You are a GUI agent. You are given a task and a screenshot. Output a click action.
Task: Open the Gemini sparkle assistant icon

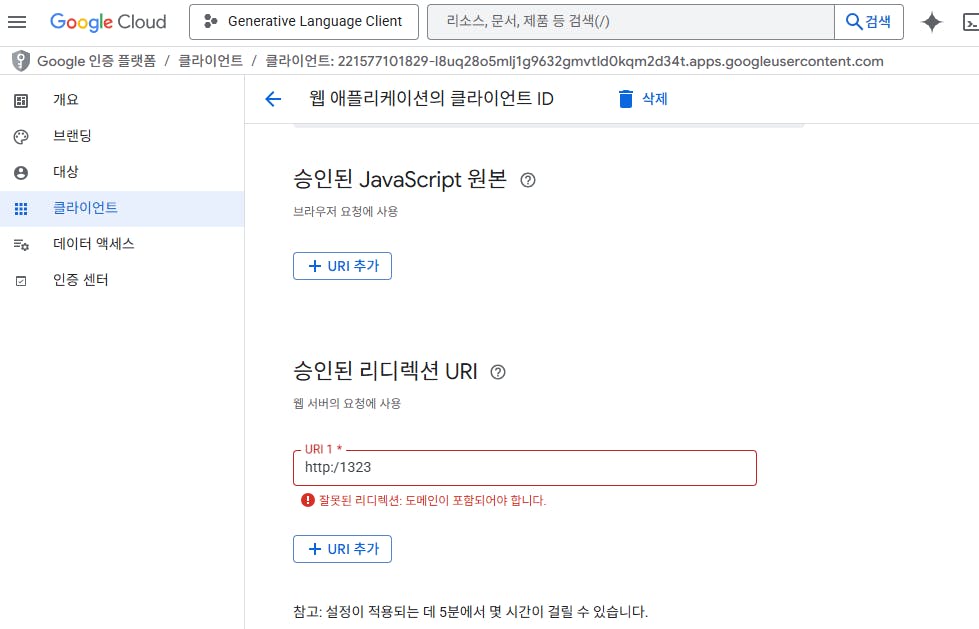(932, 22)
